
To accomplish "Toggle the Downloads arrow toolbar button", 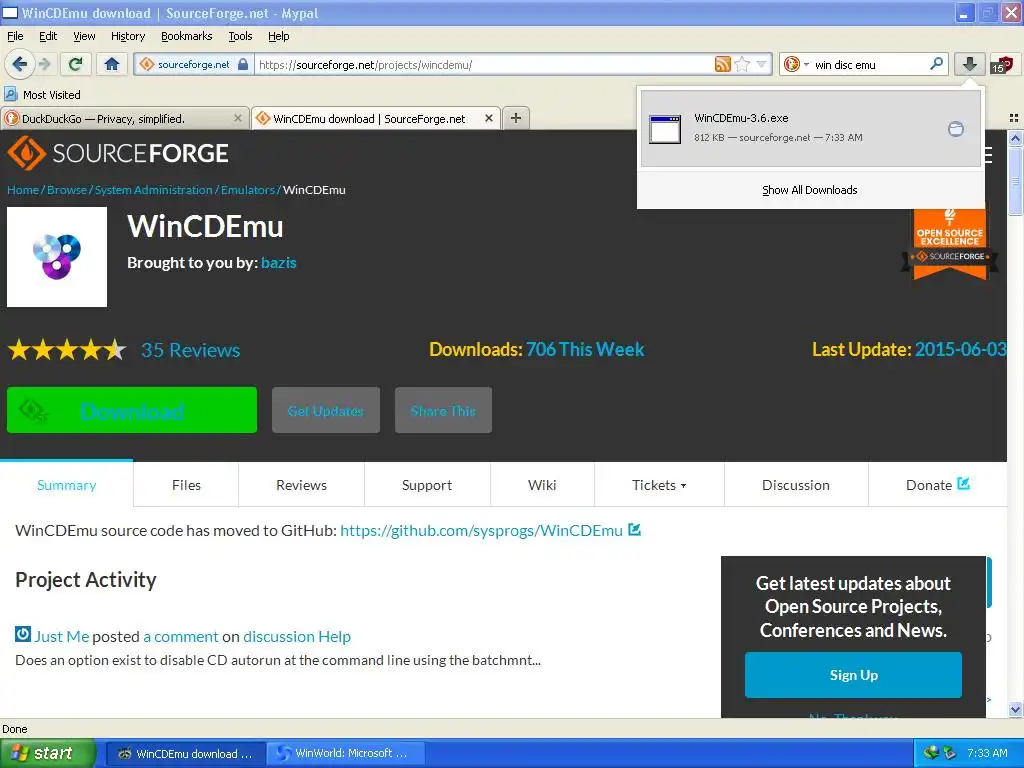I will point(969,64).
